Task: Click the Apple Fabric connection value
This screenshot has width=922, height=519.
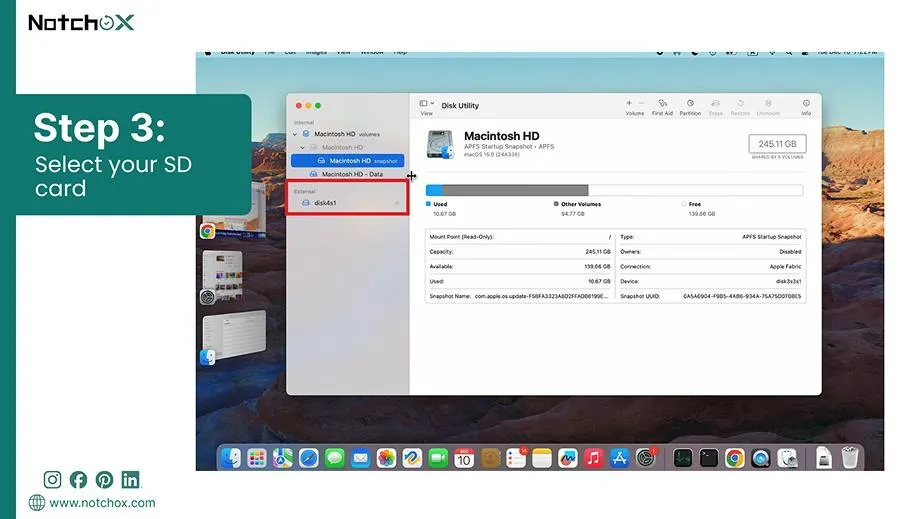Action: click(786, 267)
